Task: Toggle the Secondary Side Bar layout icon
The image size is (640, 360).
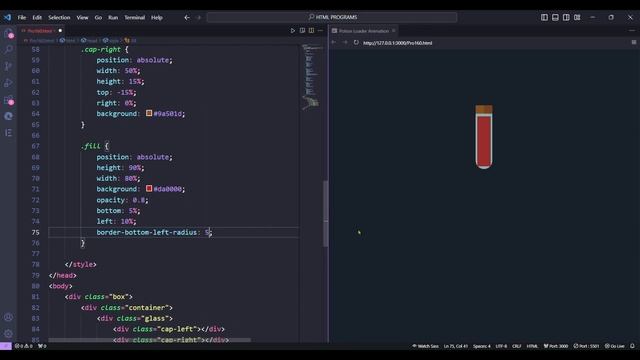Action: coord(566,17)
